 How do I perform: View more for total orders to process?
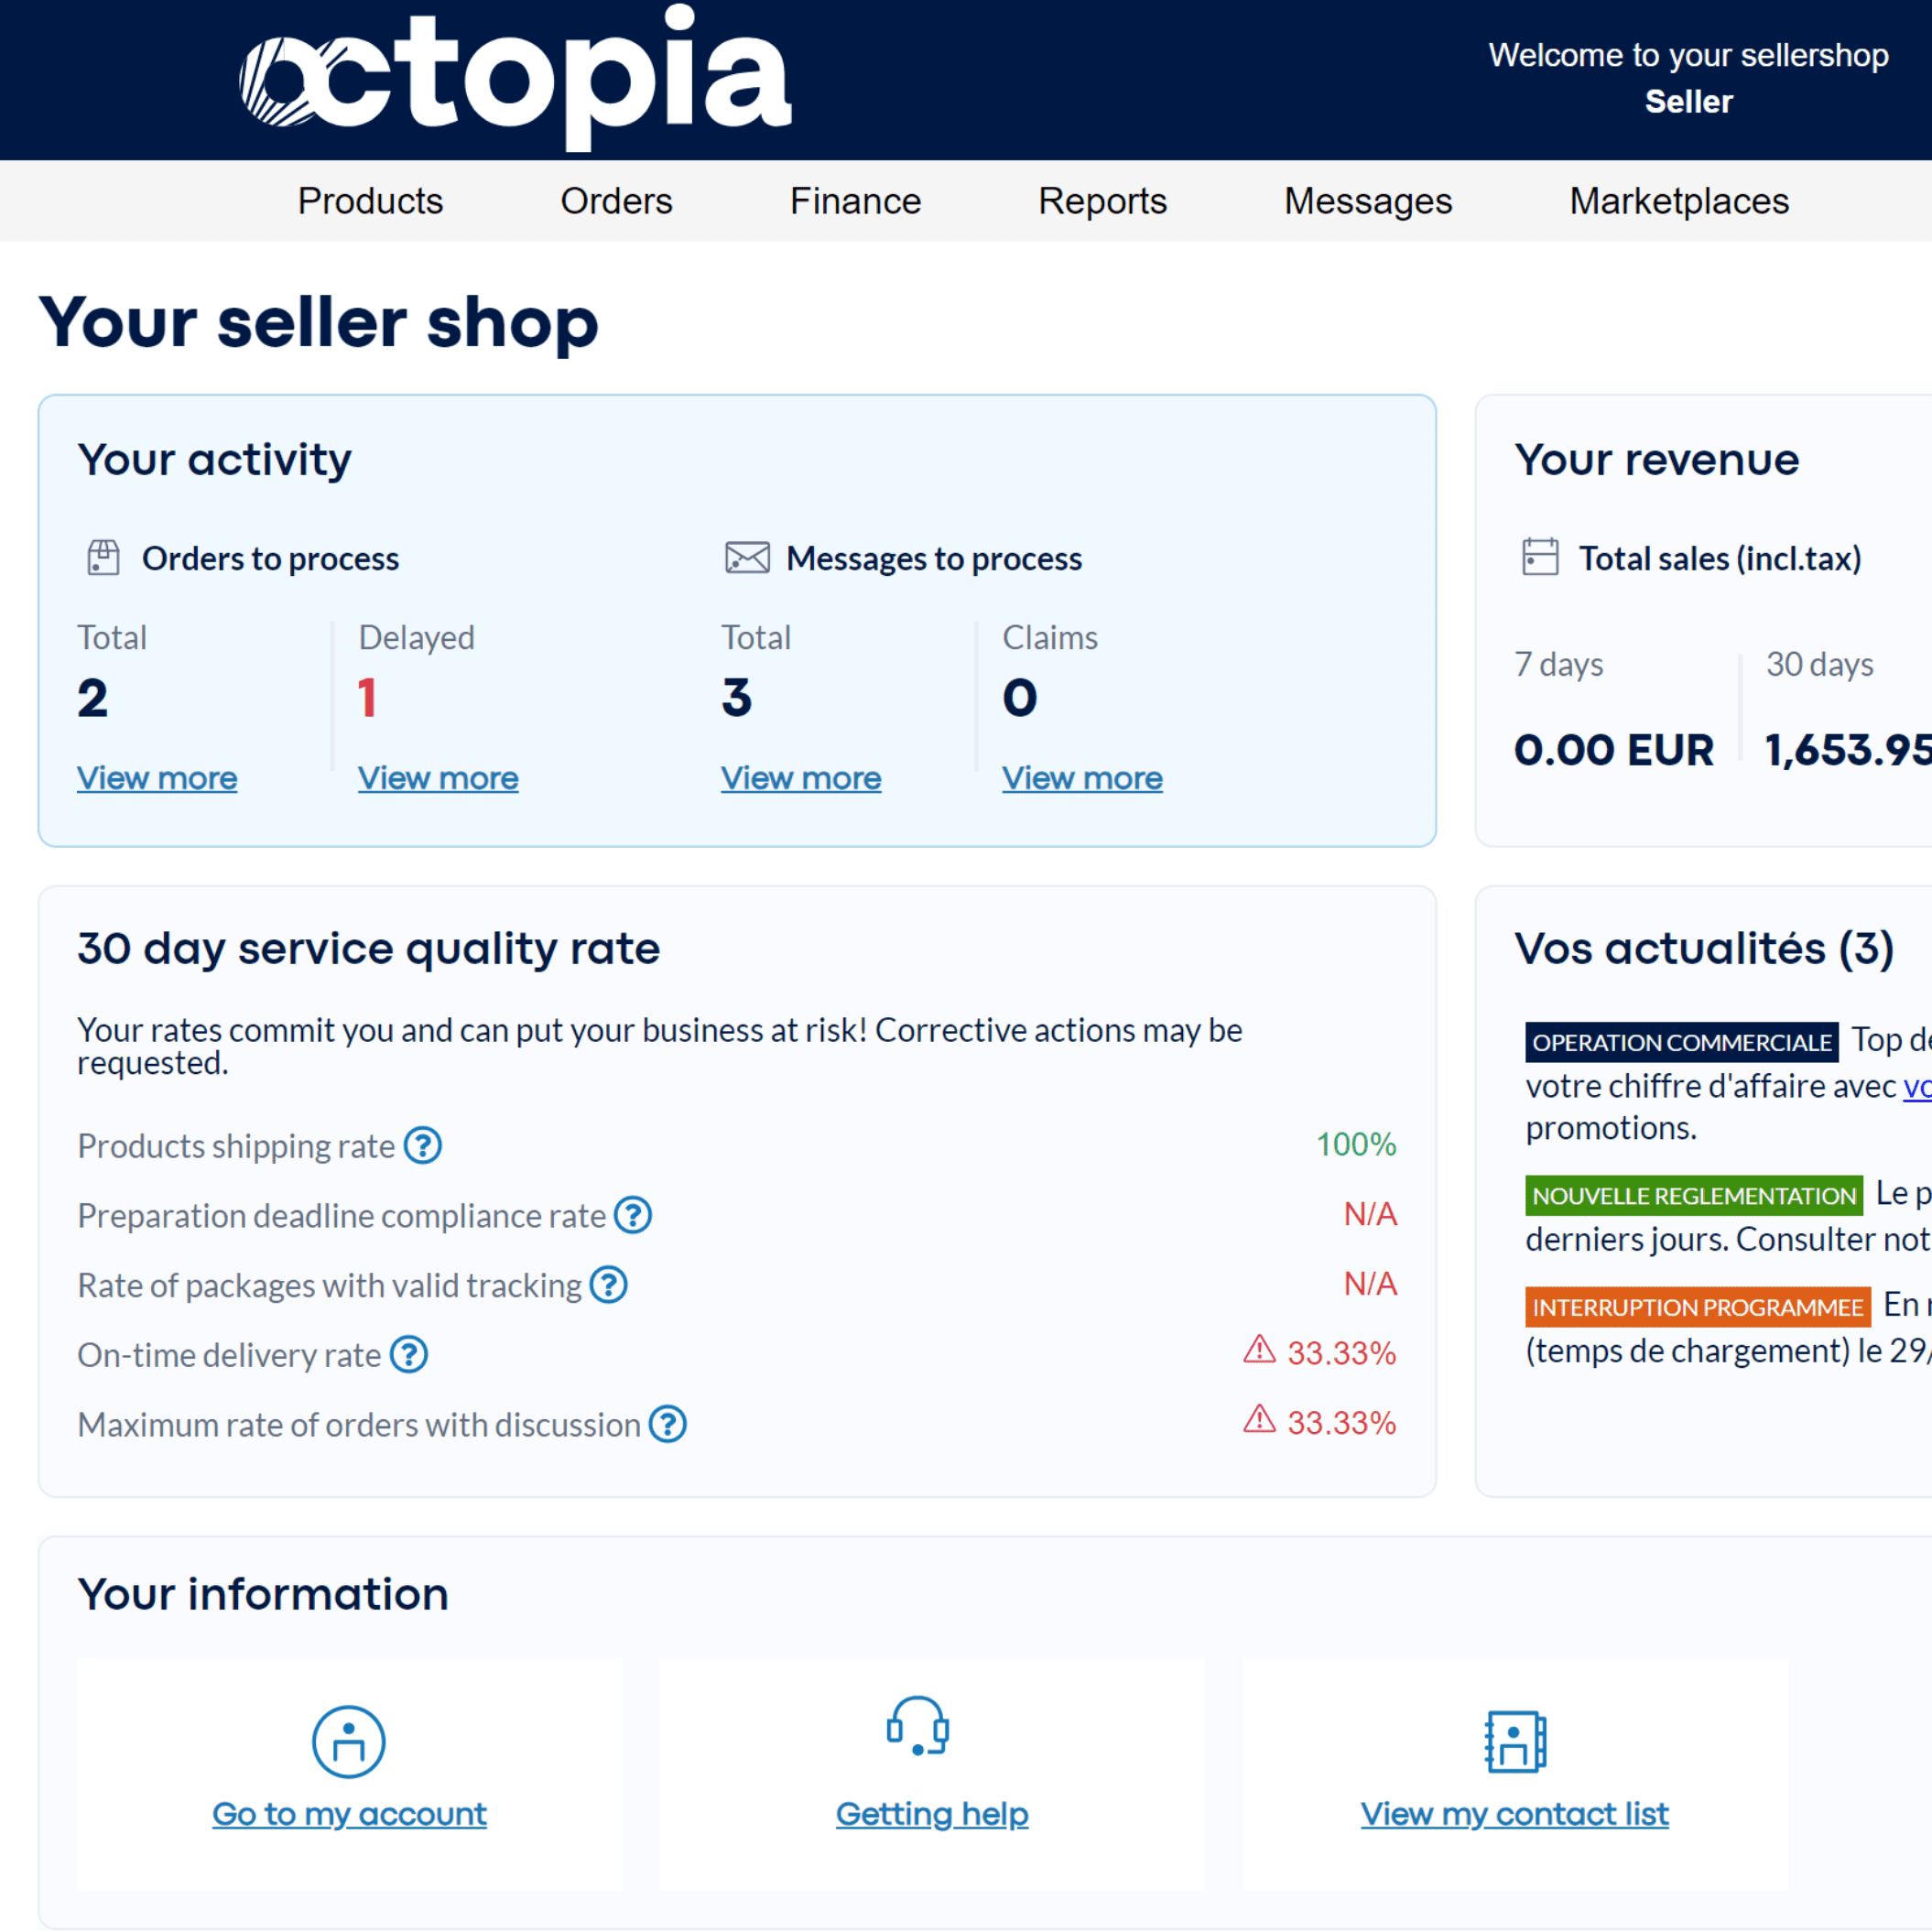pos(157,778)
